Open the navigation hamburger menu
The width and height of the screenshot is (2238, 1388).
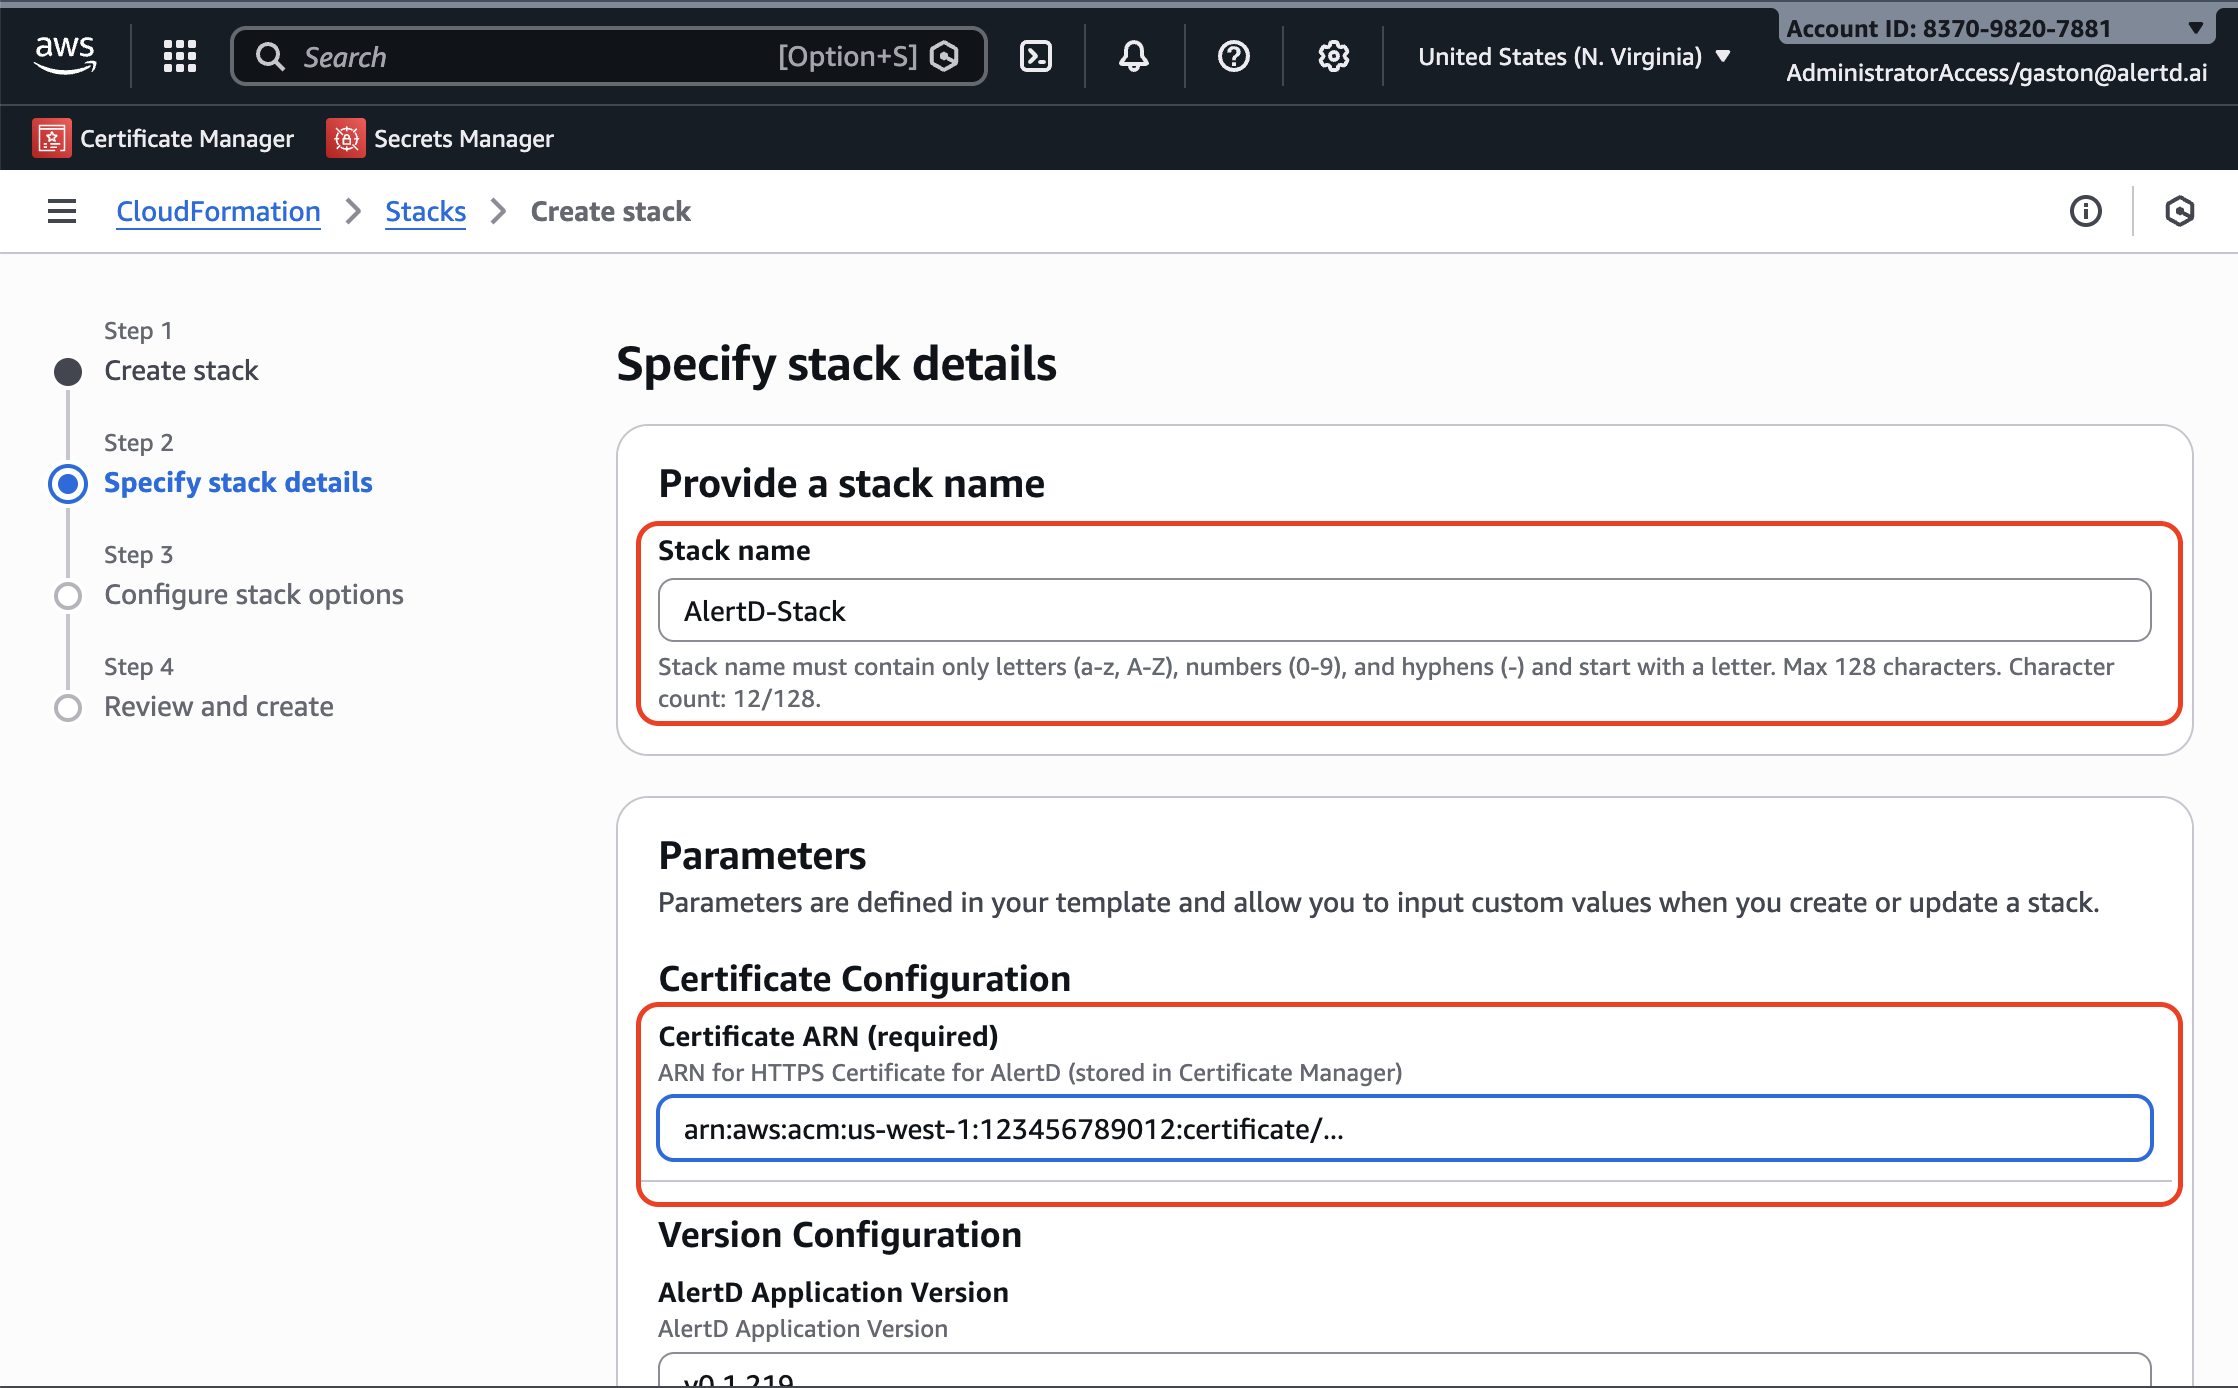(61, 211)
